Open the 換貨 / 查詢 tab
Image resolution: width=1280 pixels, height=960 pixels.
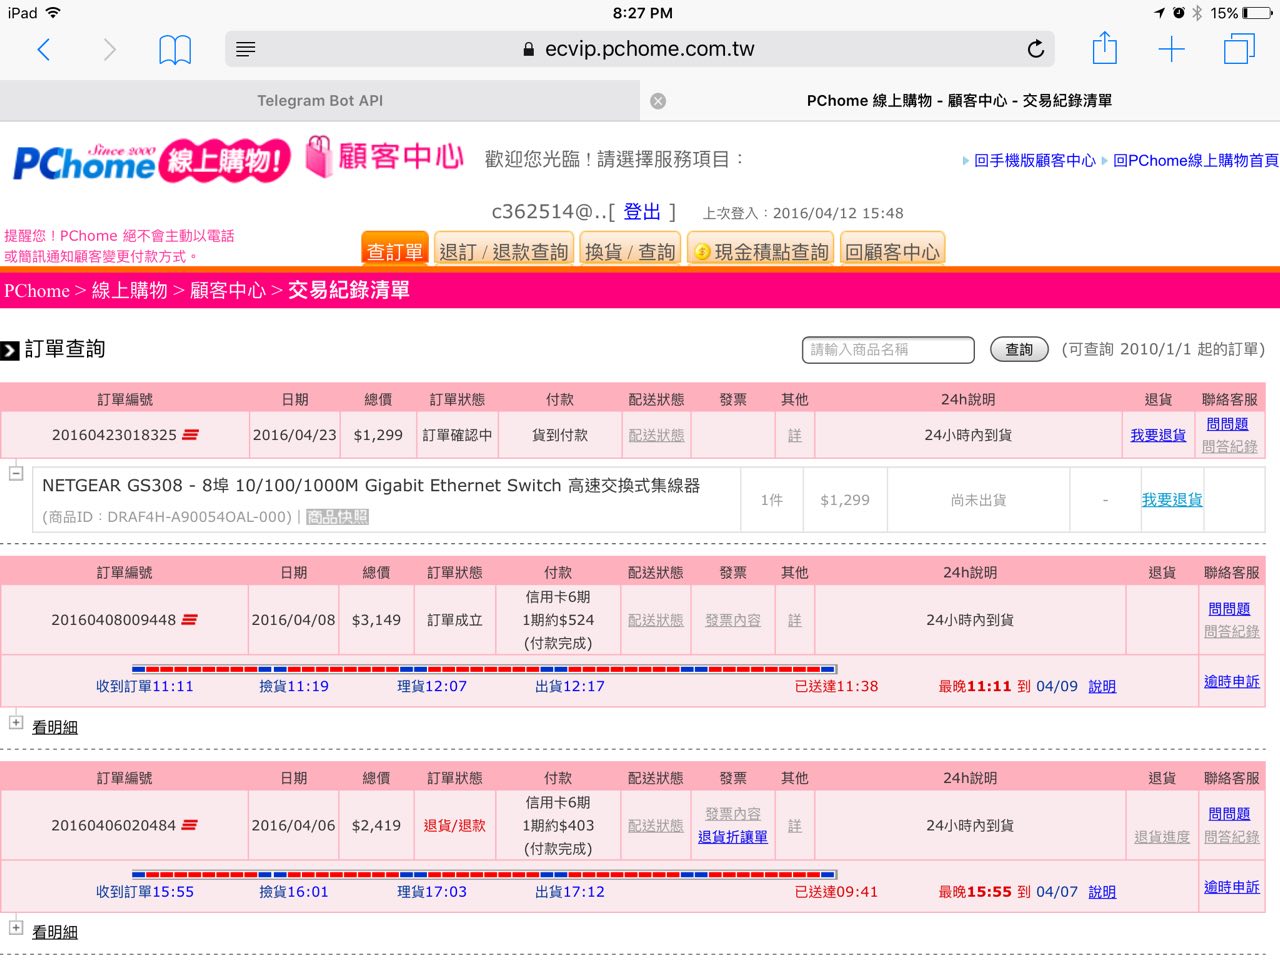630,250
